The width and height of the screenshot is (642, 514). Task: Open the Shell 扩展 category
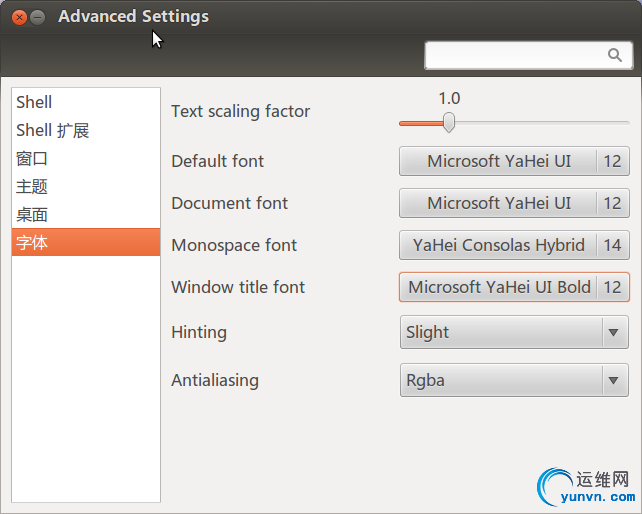(53, 130)
